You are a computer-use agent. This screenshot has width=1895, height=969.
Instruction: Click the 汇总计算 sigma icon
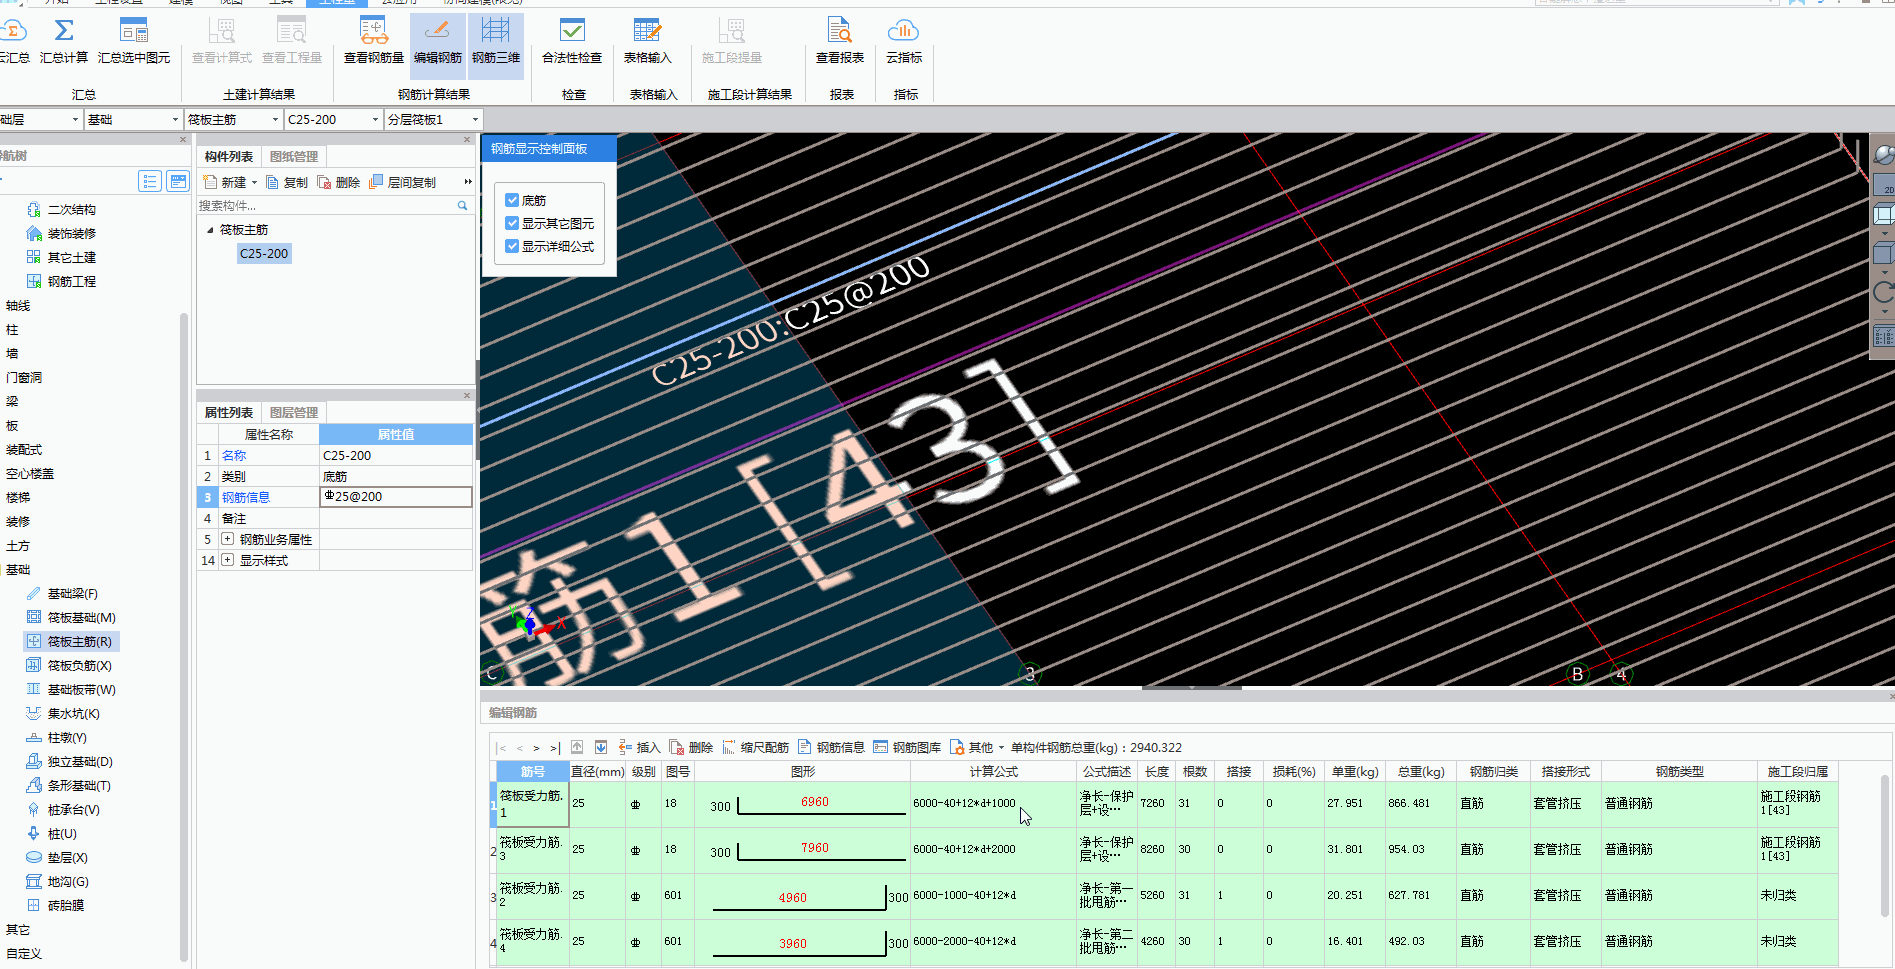point(63,32)
